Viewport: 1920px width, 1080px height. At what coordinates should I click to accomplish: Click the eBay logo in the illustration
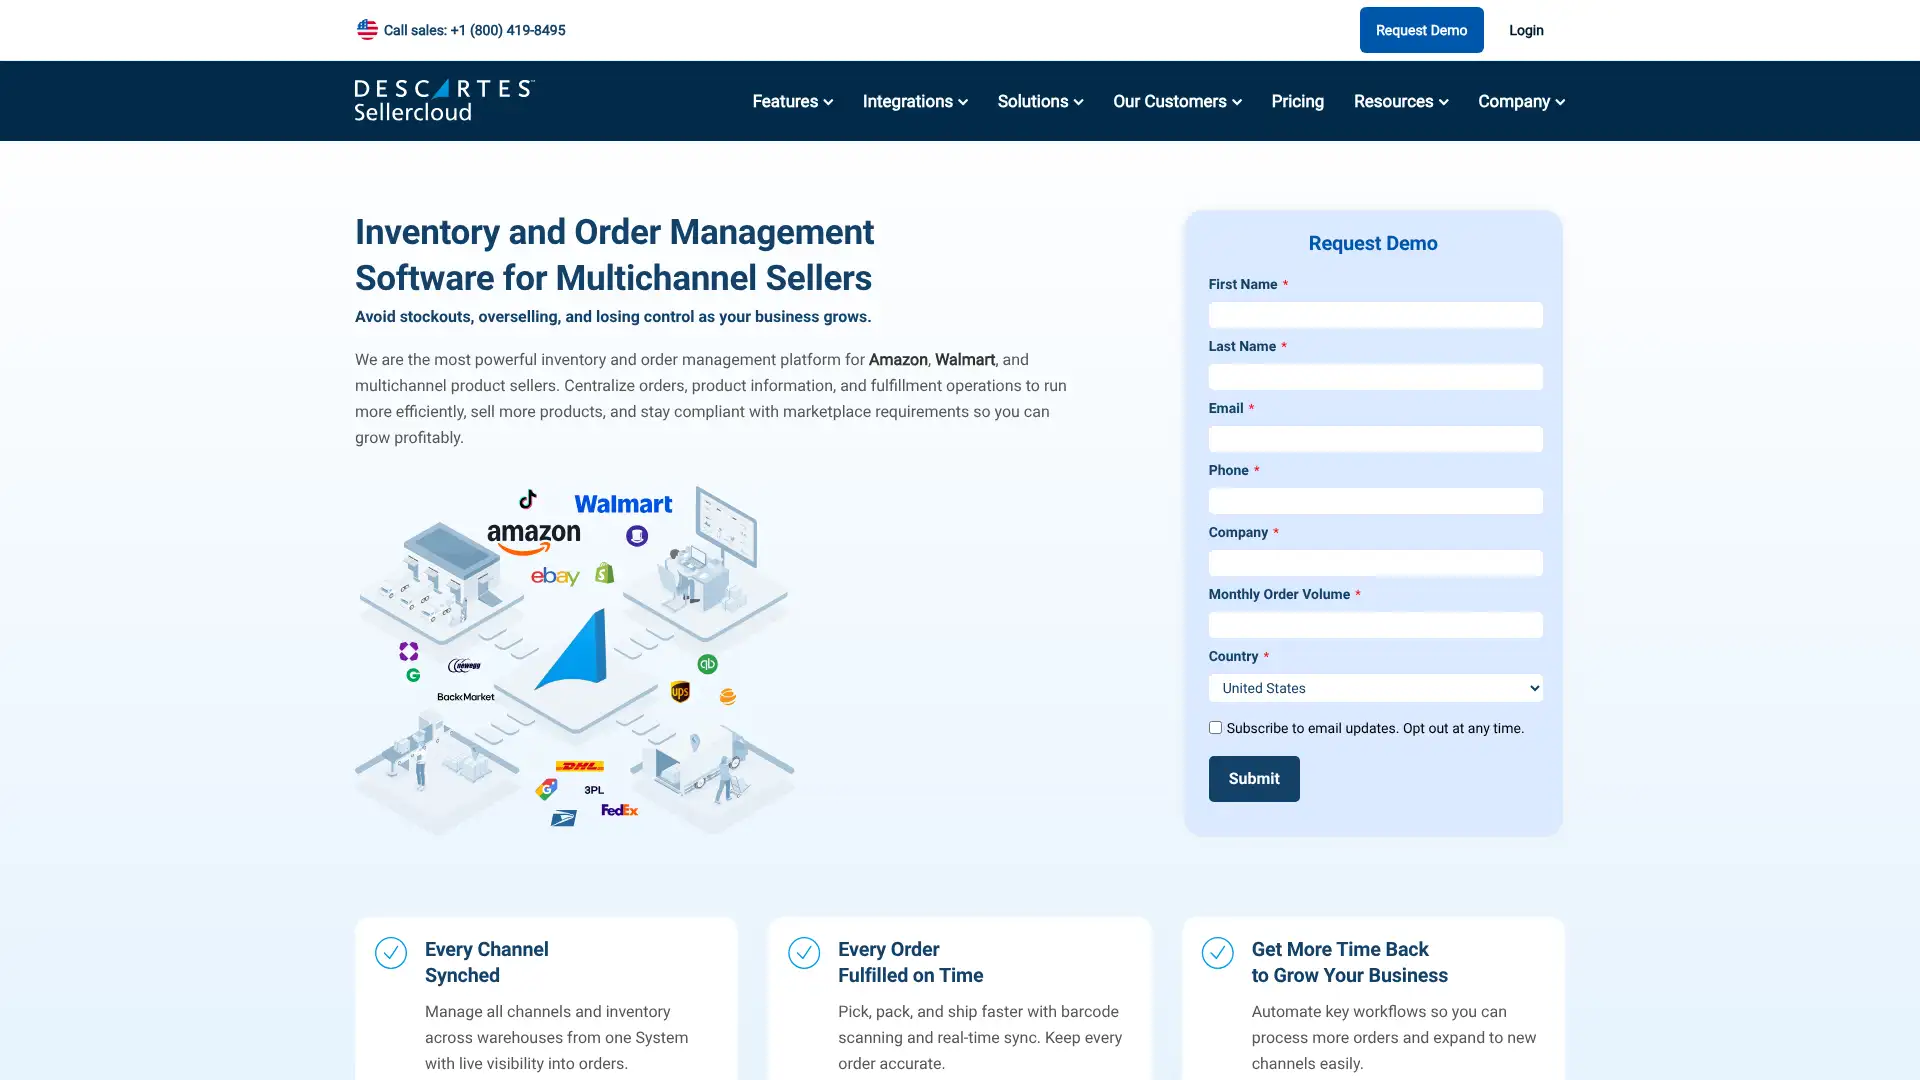tap(555, 576)
